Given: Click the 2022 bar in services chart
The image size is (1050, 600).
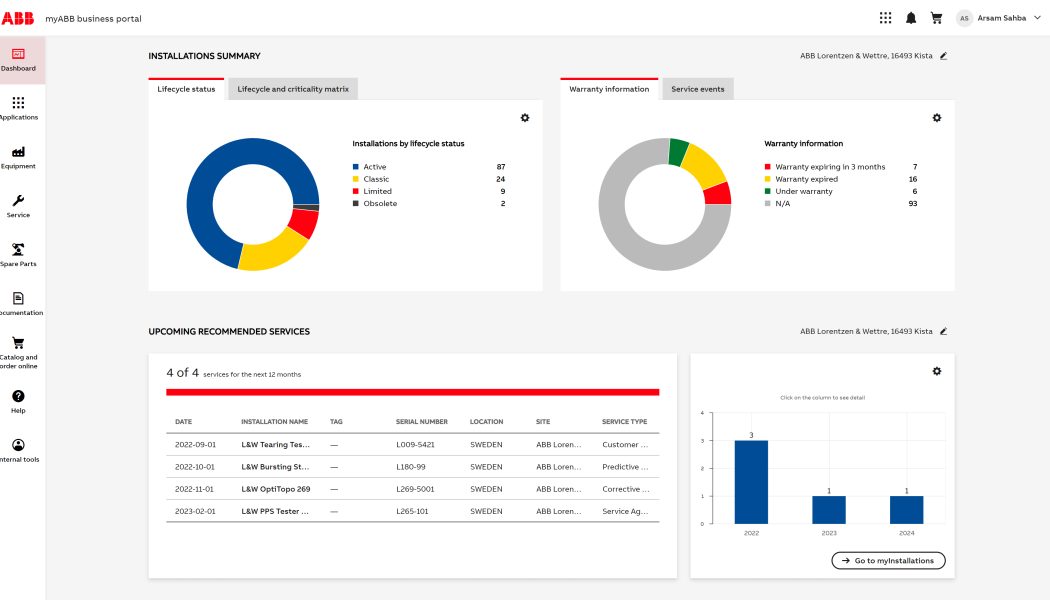Looking at the screenshot, I should pos(751,482).
